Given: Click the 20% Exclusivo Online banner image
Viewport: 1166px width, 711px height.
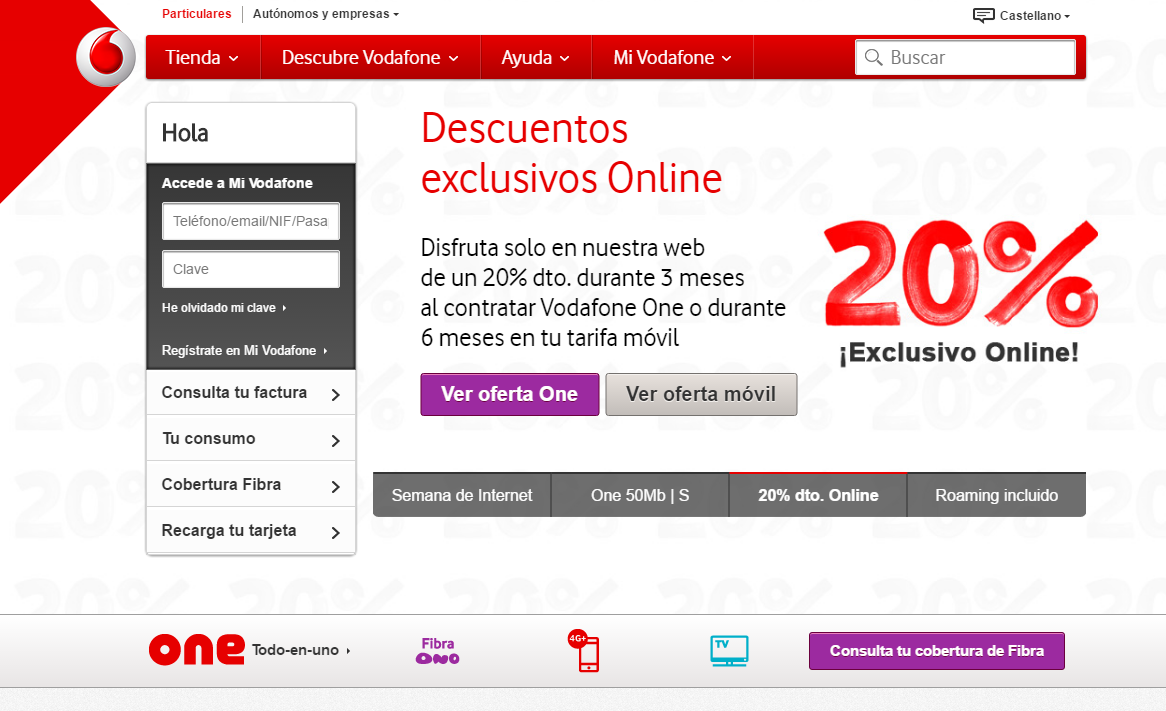Looking at the screenshot, I should coord(960,293).
